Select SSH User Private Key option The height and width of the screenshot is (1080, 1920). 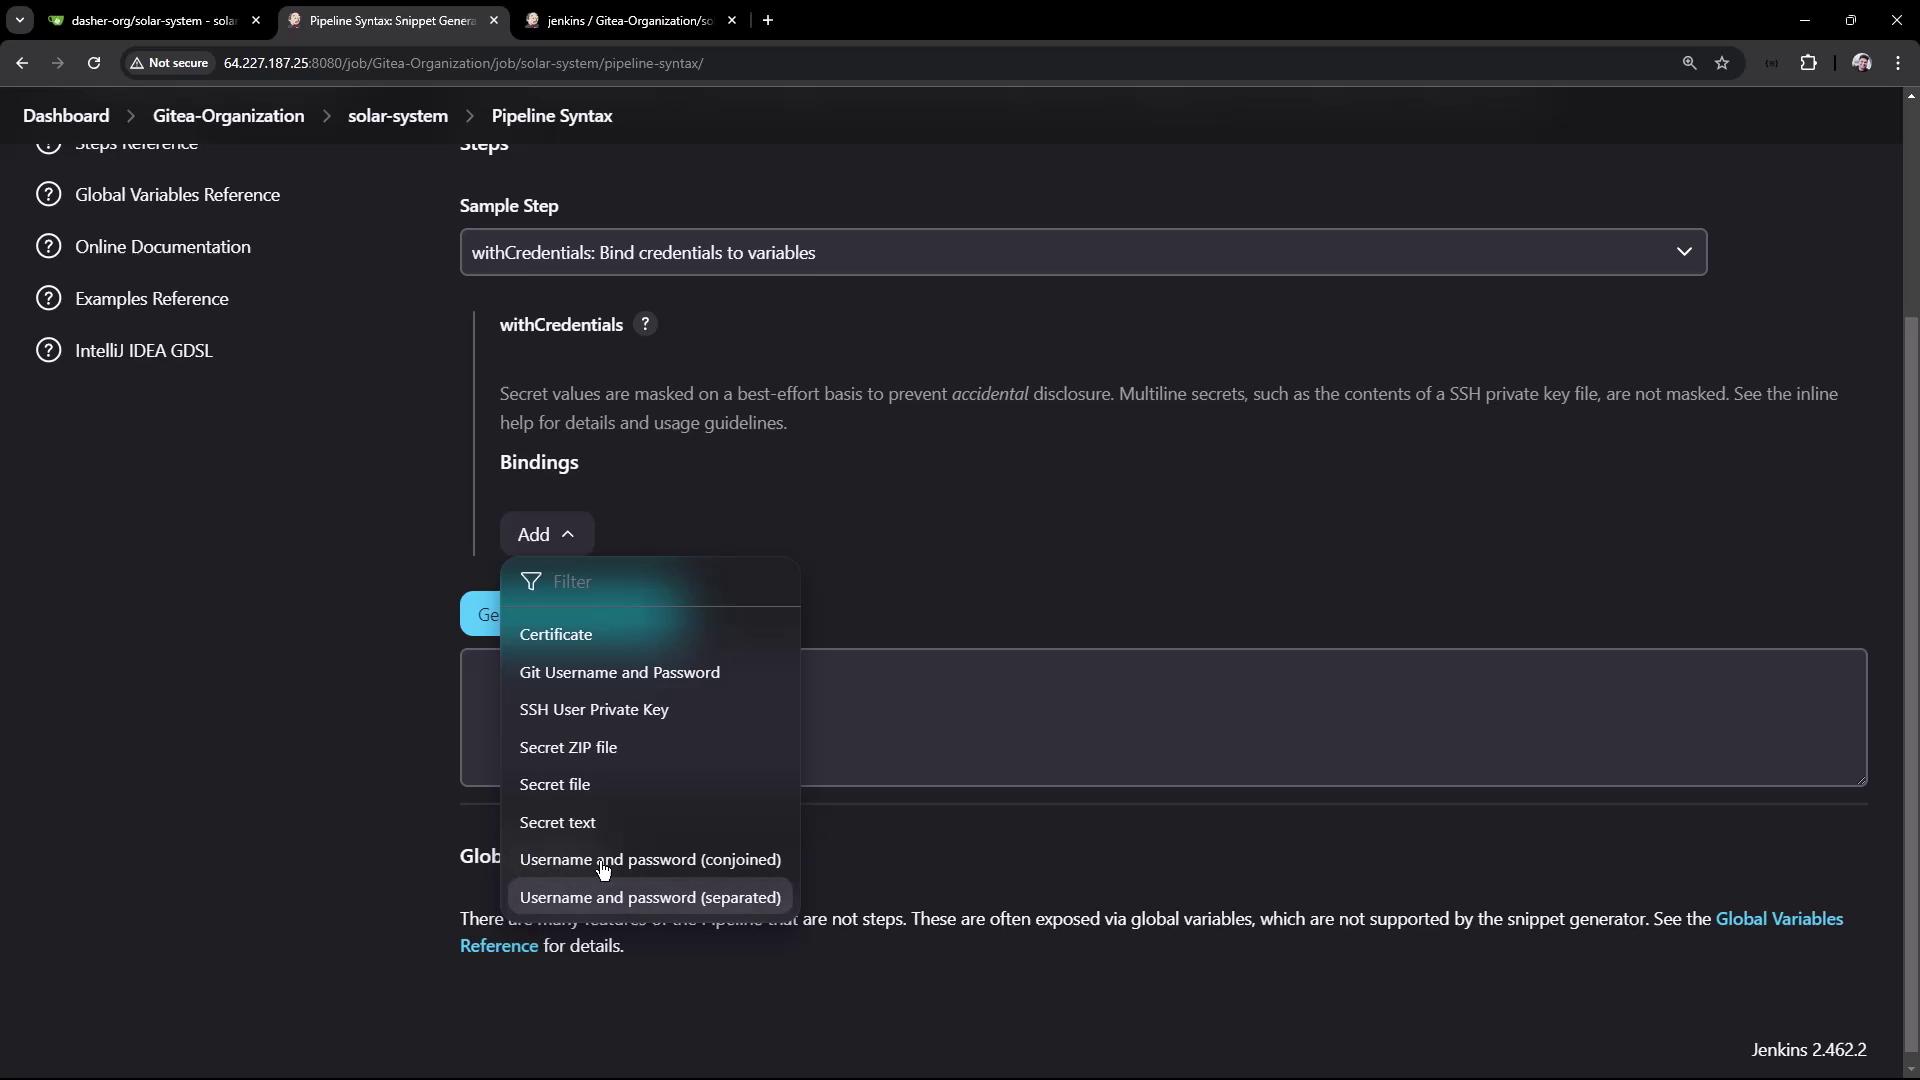(x=594, y=709)
